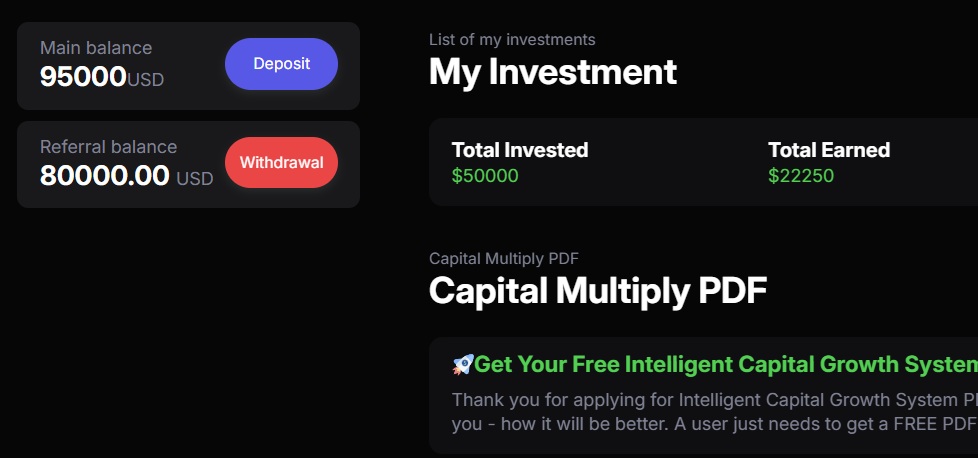Select the Main balance label
This screenshot has height=458, width=978.
[96, 48]
